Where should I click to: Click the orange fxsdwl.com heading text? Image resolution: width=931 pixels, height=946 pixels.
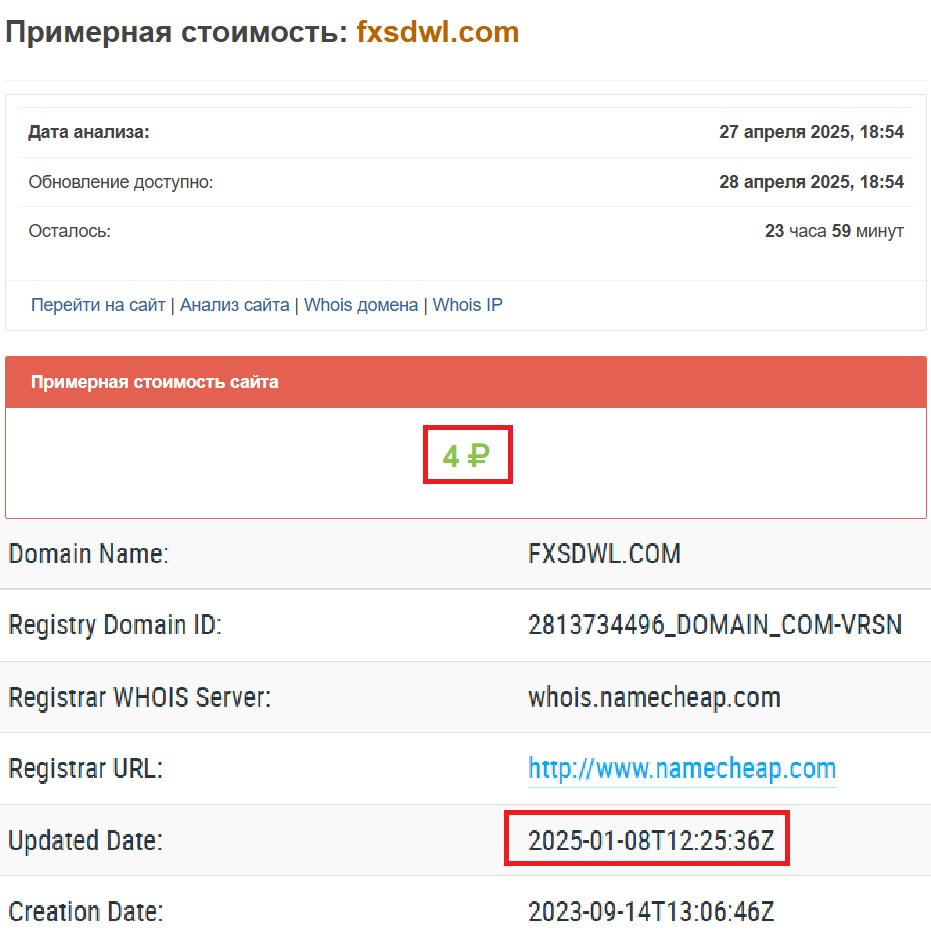(x=438, y=32)
